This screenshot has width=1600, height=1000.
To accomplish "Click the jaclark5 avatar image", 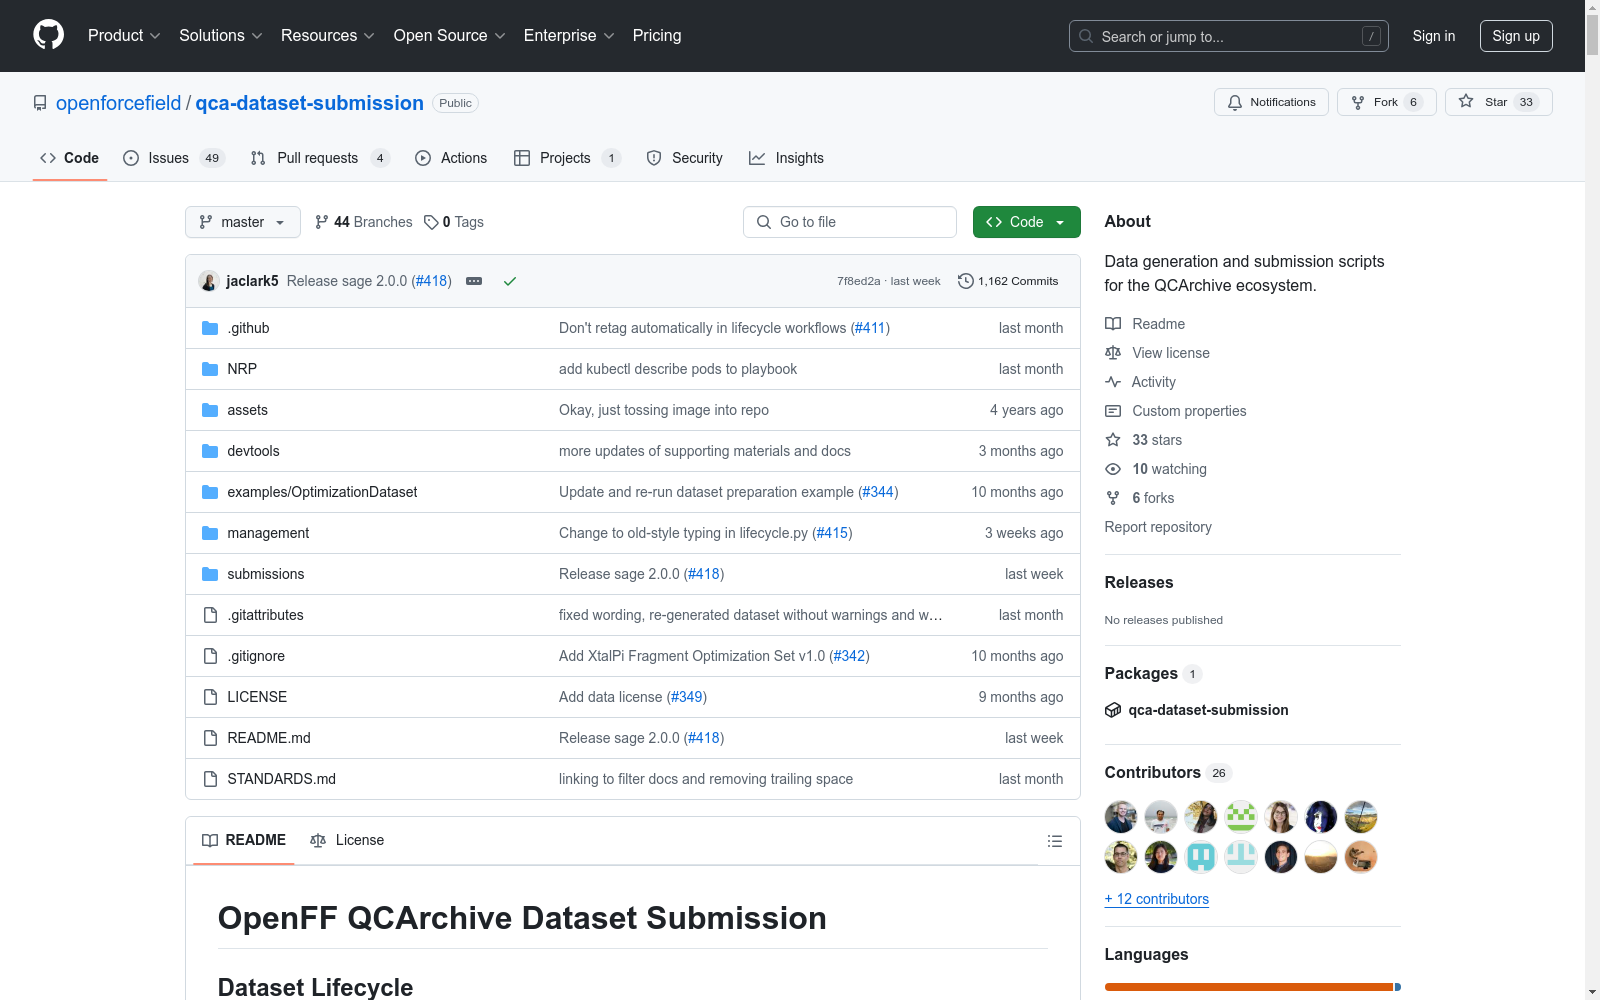I will [x=209, y=281].
